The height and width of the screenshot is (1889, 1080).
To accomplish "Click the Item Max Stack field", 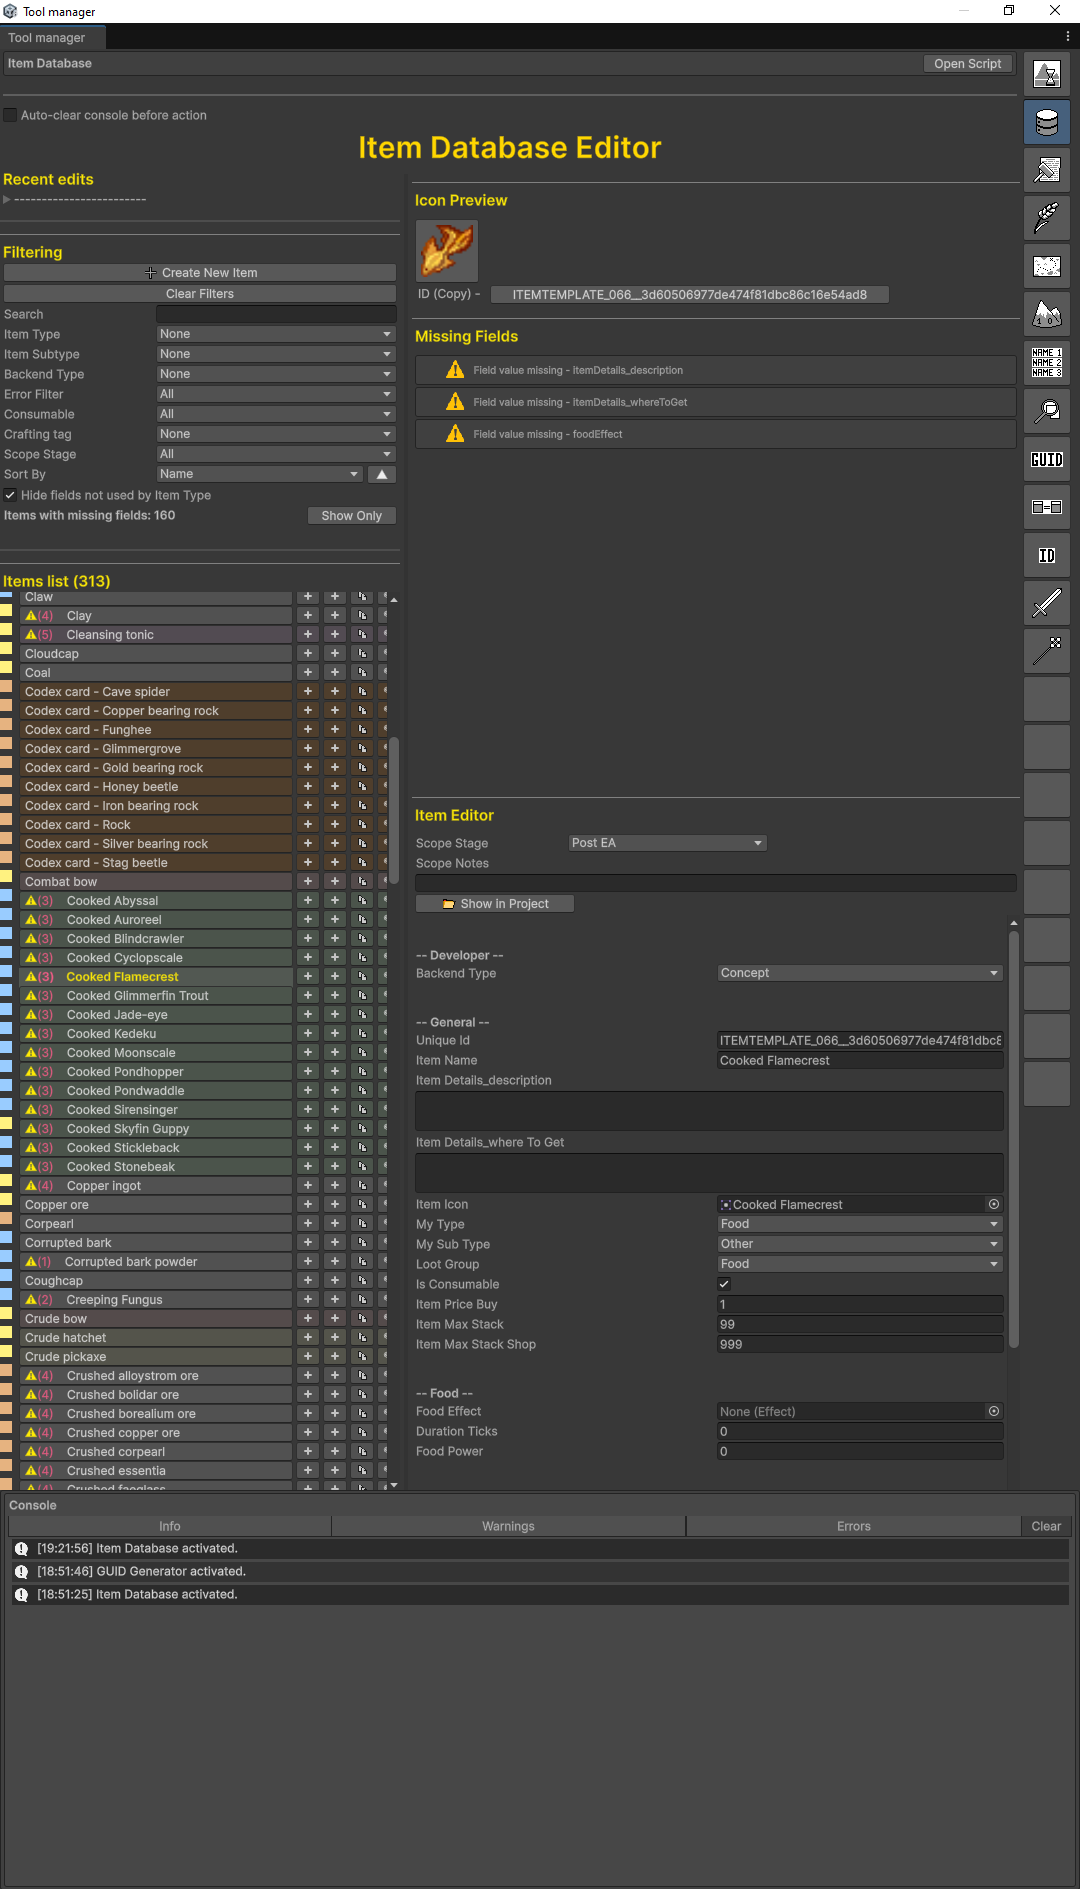I will (860, 1324).
